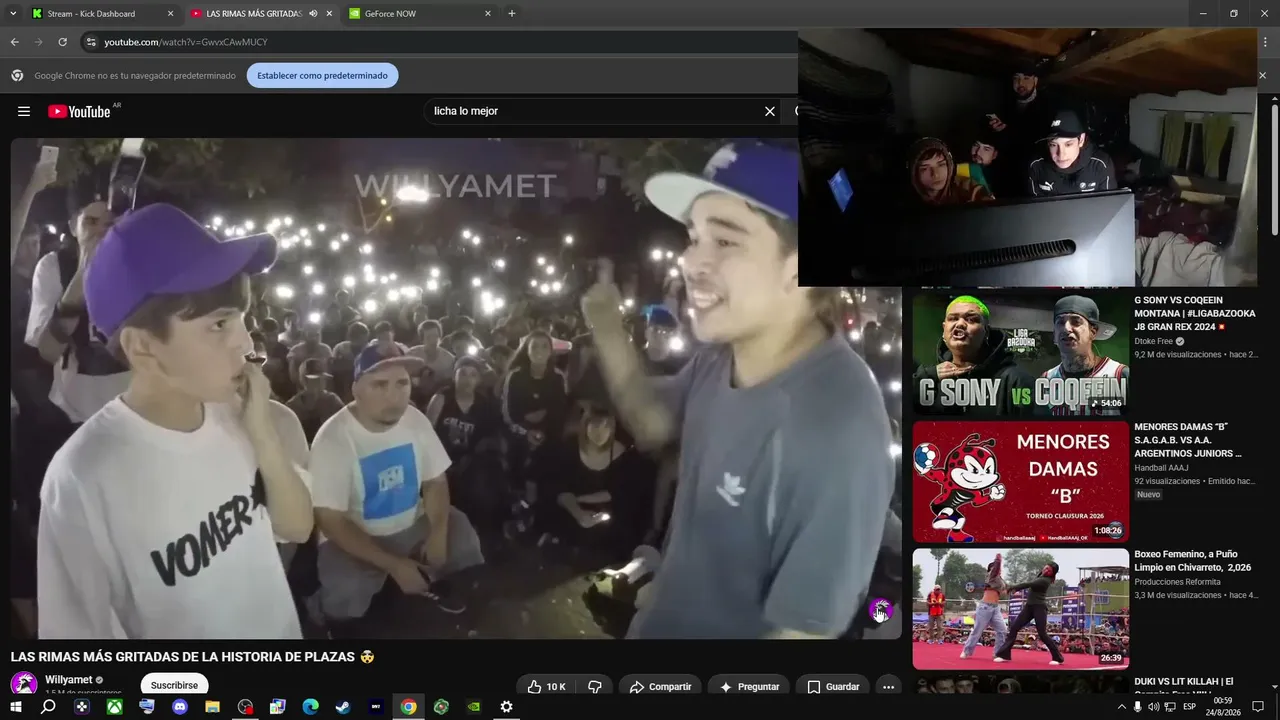Image resolution: width=1280 pixels, height=720 pixels.
Task: Click the main video player
Action: point(456,388)
